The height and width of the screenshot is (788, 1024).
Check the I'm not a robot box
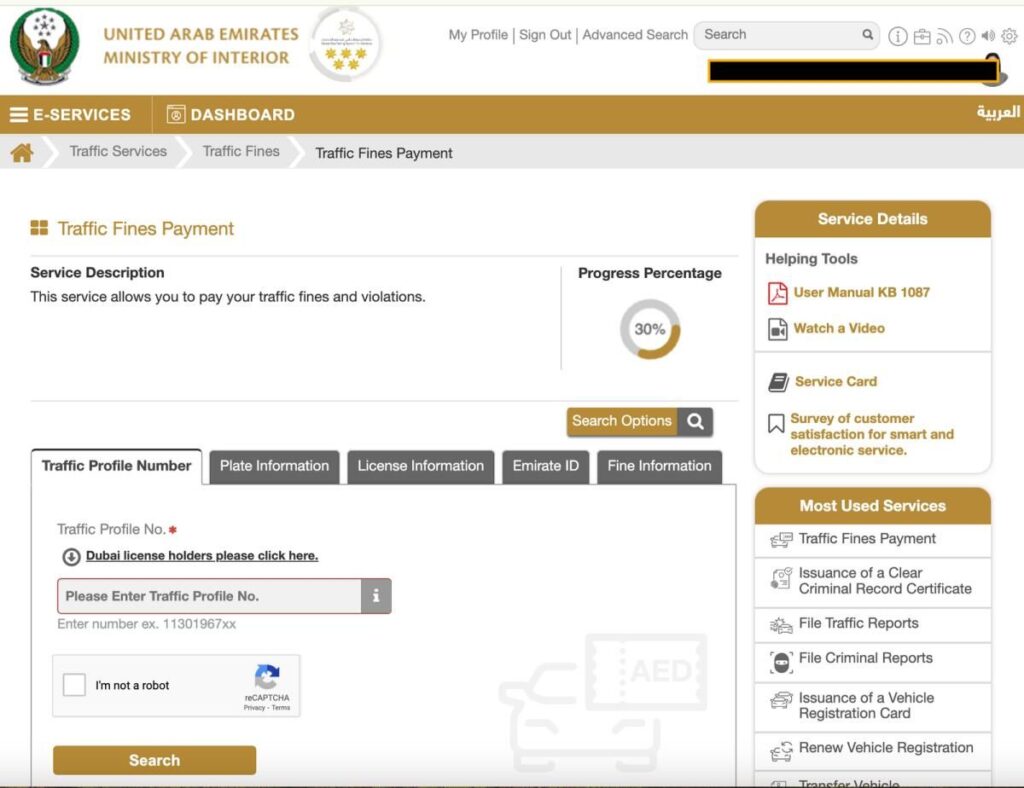click(x=74, y=685)
